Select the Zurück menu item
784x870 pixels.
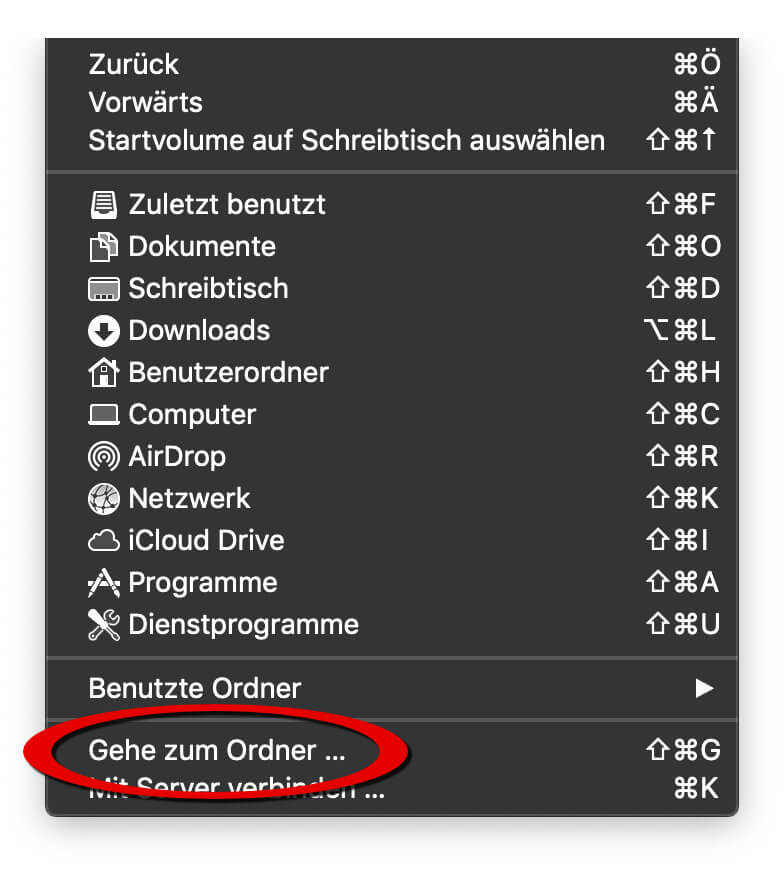tap(134, 64)
